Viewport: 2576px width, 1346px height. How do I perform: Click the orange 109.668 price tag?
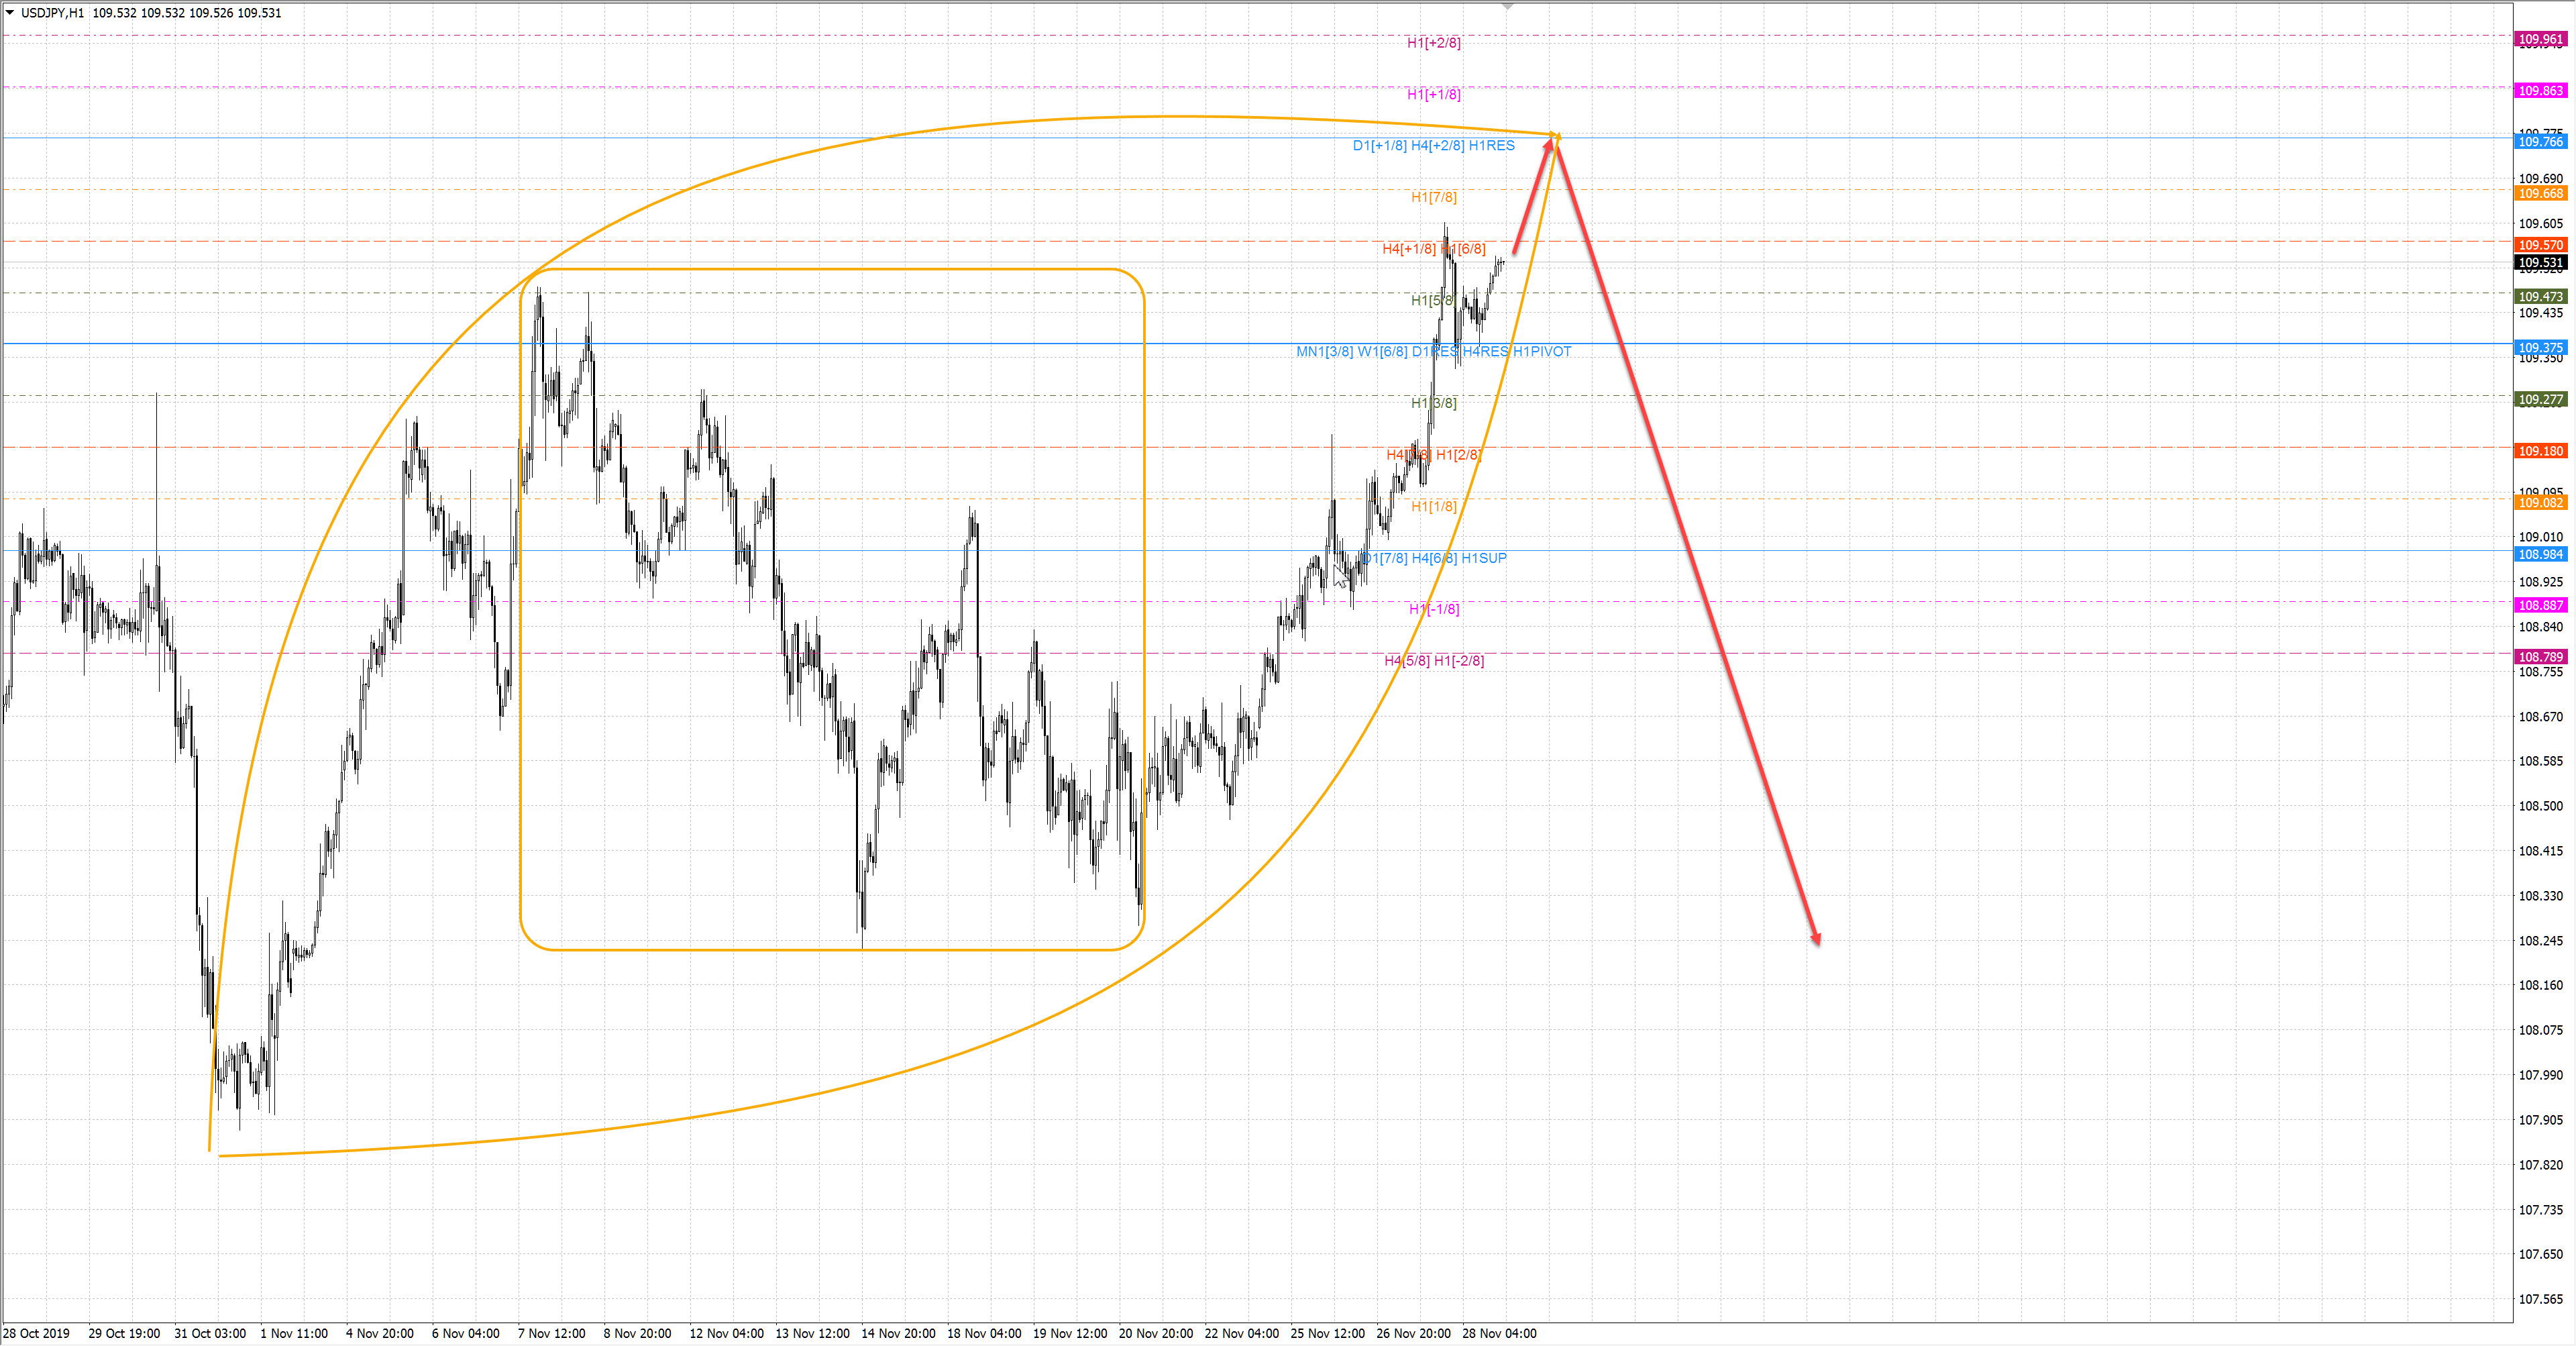(2540, 194)
